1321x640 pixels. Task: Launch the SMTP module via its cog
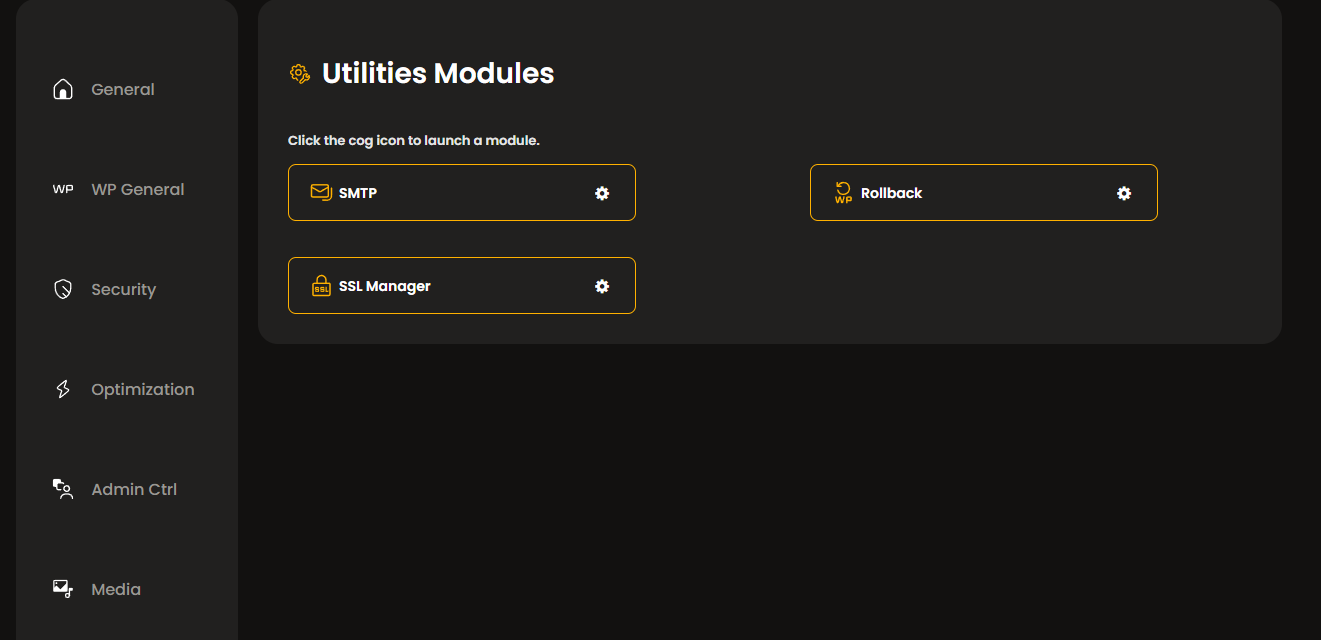[602, 193]
